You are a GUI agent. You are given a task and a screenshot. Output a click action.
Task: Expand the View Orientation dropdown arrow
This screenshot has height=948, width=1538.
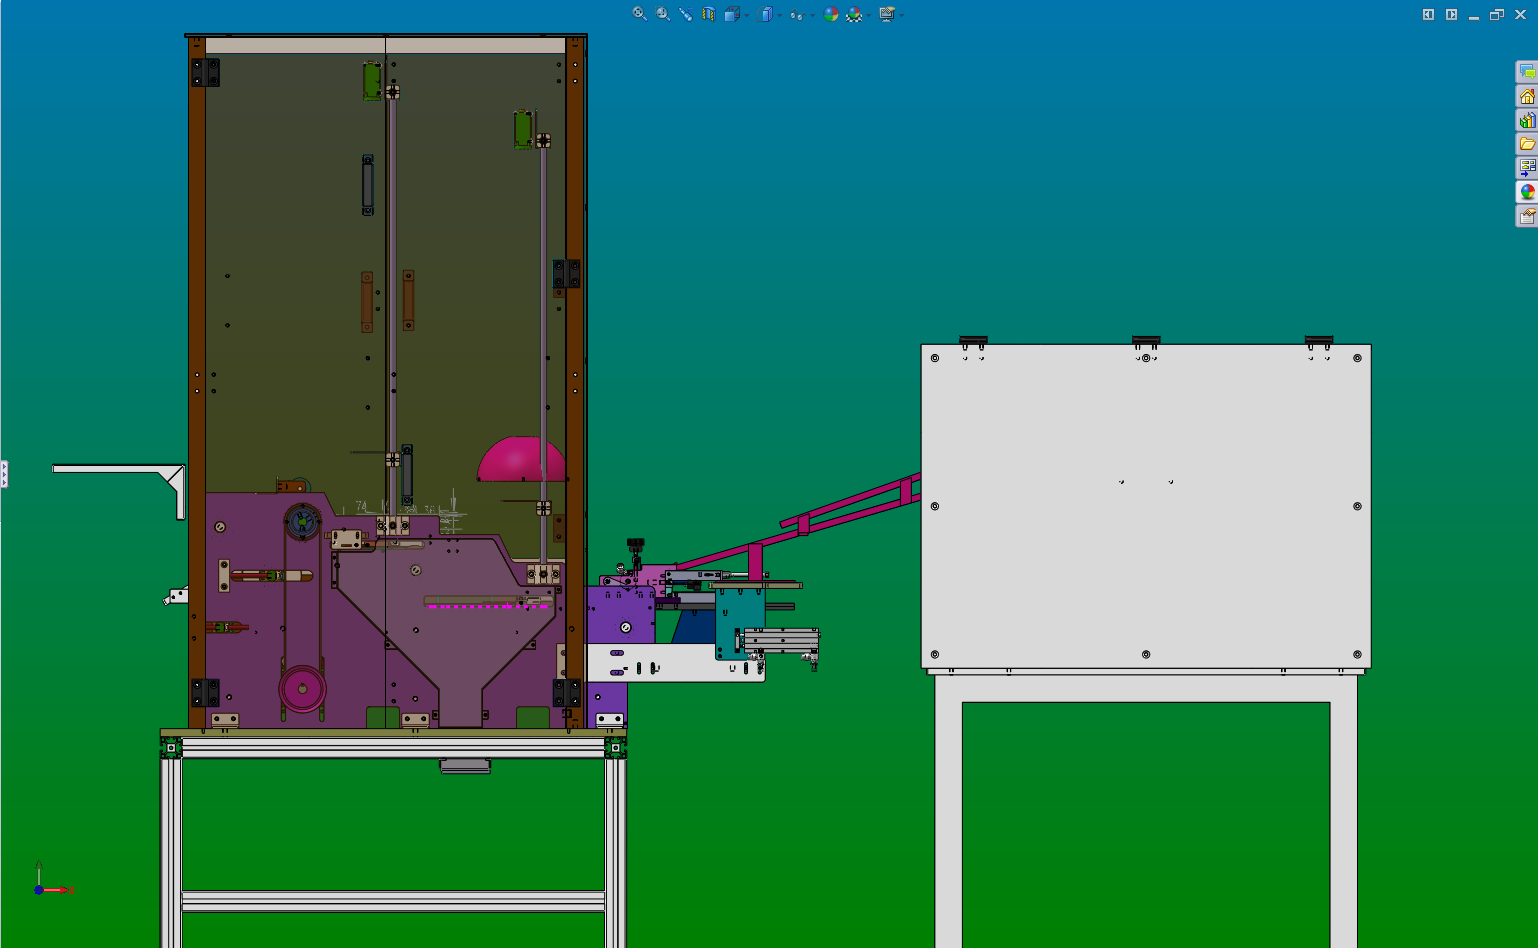tap(746, 15)
